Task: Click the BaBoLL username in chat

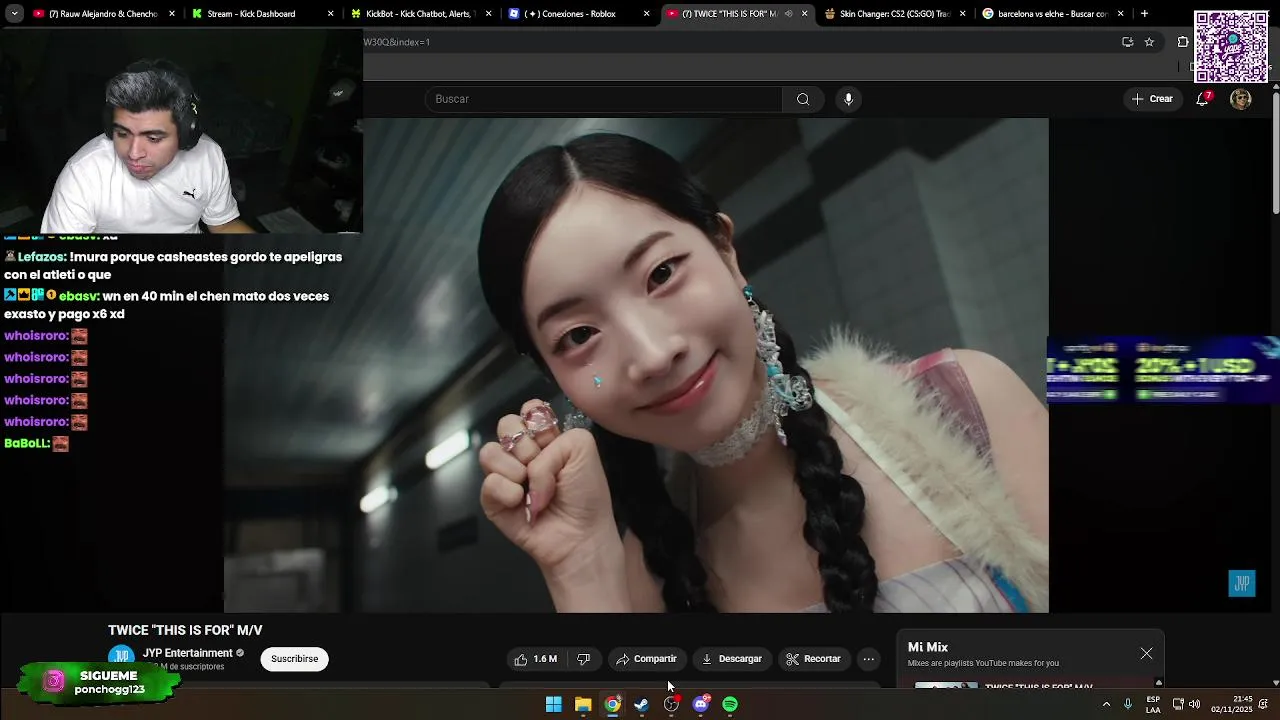Action: (26, 443)
